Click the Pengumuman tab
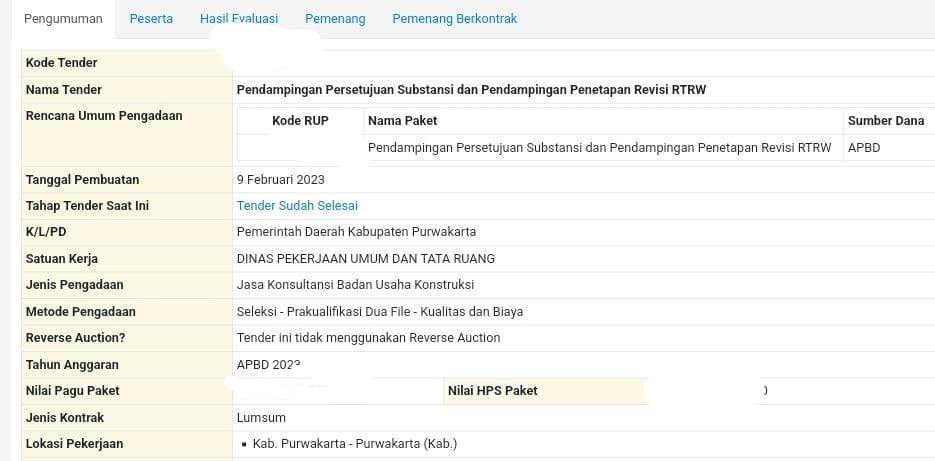 pos(63,19)
